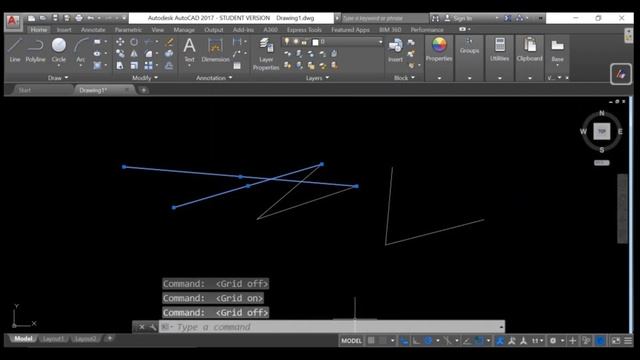Select the Erase tool
The width and height of the screenshot is (640, 360).
tap(169, 42)
